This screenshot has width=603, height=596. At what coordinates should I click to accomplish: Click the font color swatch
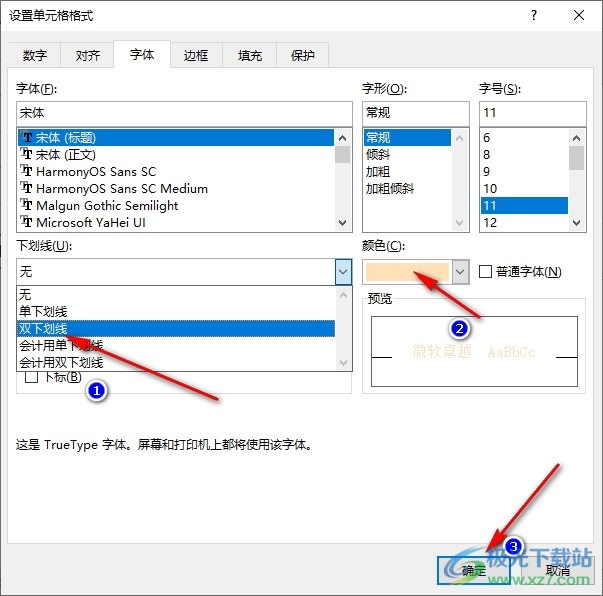(407, 271)
